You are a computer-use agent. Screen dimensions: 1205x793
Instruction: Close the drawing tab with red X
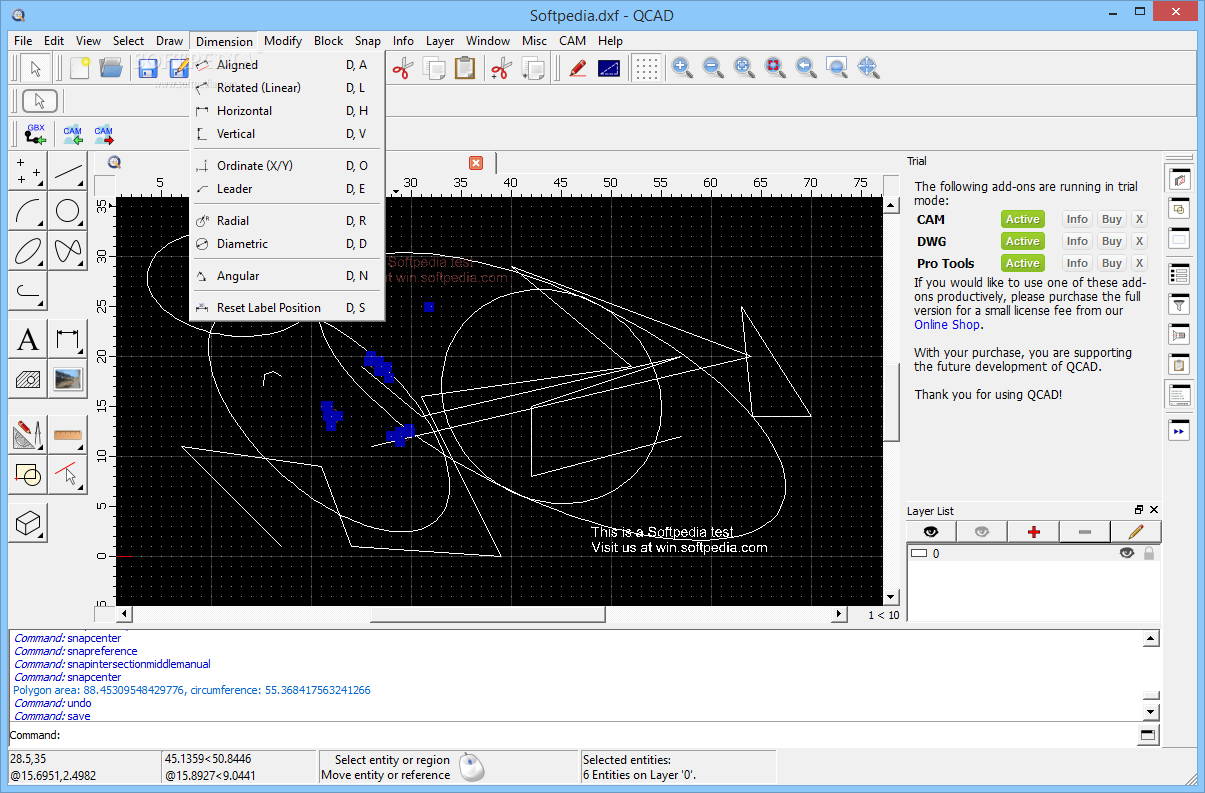pyautogui.click(x=476, y=162)
